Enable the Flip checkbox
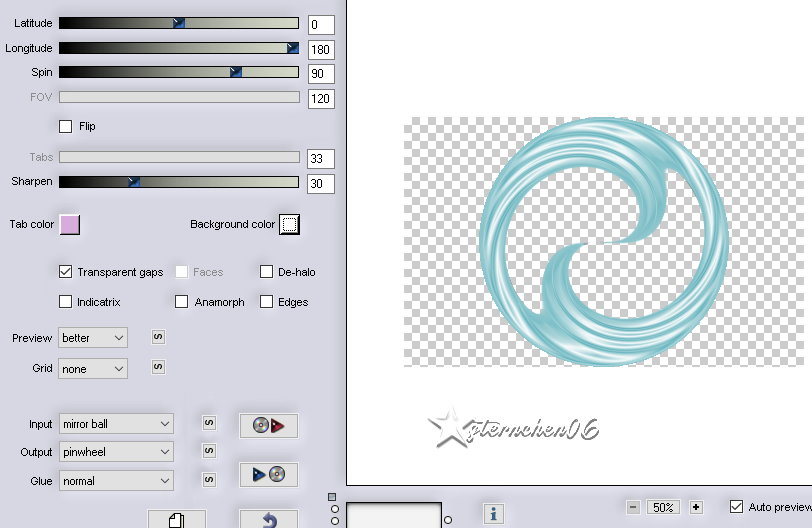The width and height of the screenshot is (812, 528). [66, 127]
